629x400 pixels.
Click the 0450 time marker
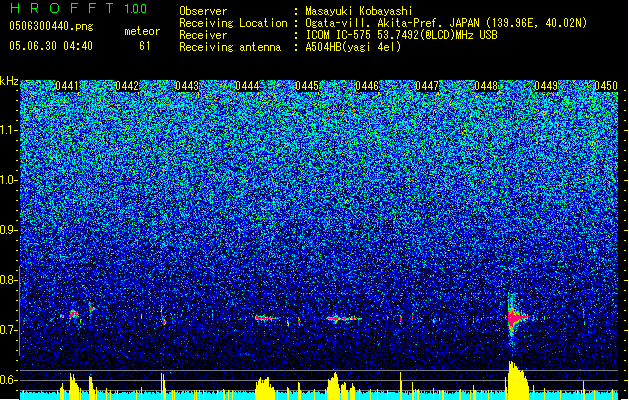606,86
